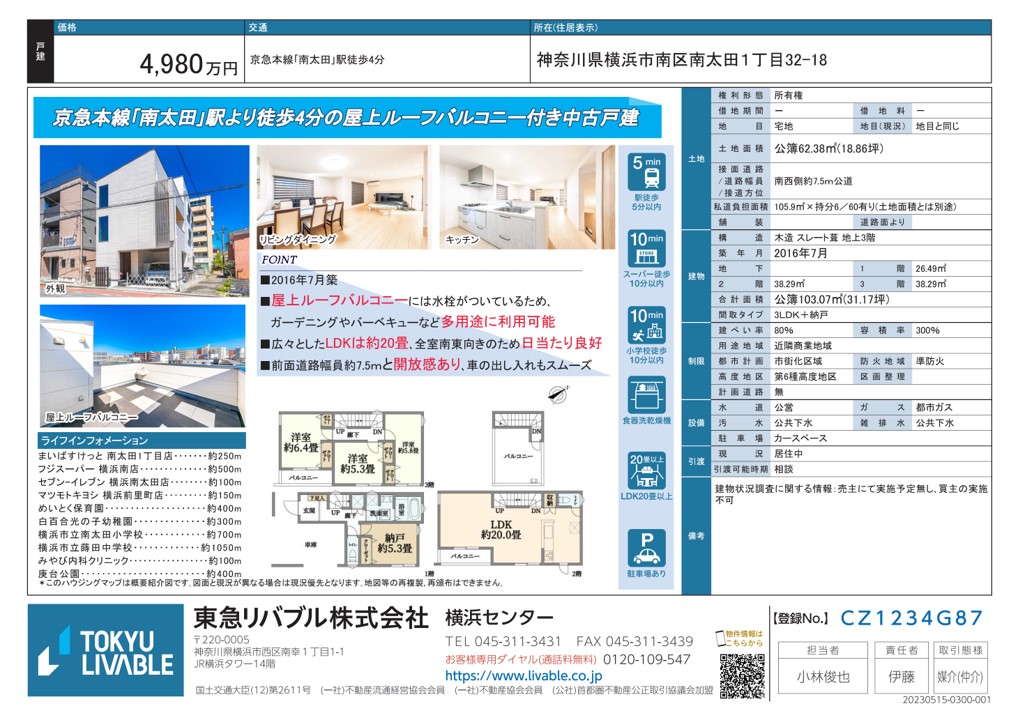
Task: Click the parking (駐車場あり) P icon
Action: click(647, 549)
